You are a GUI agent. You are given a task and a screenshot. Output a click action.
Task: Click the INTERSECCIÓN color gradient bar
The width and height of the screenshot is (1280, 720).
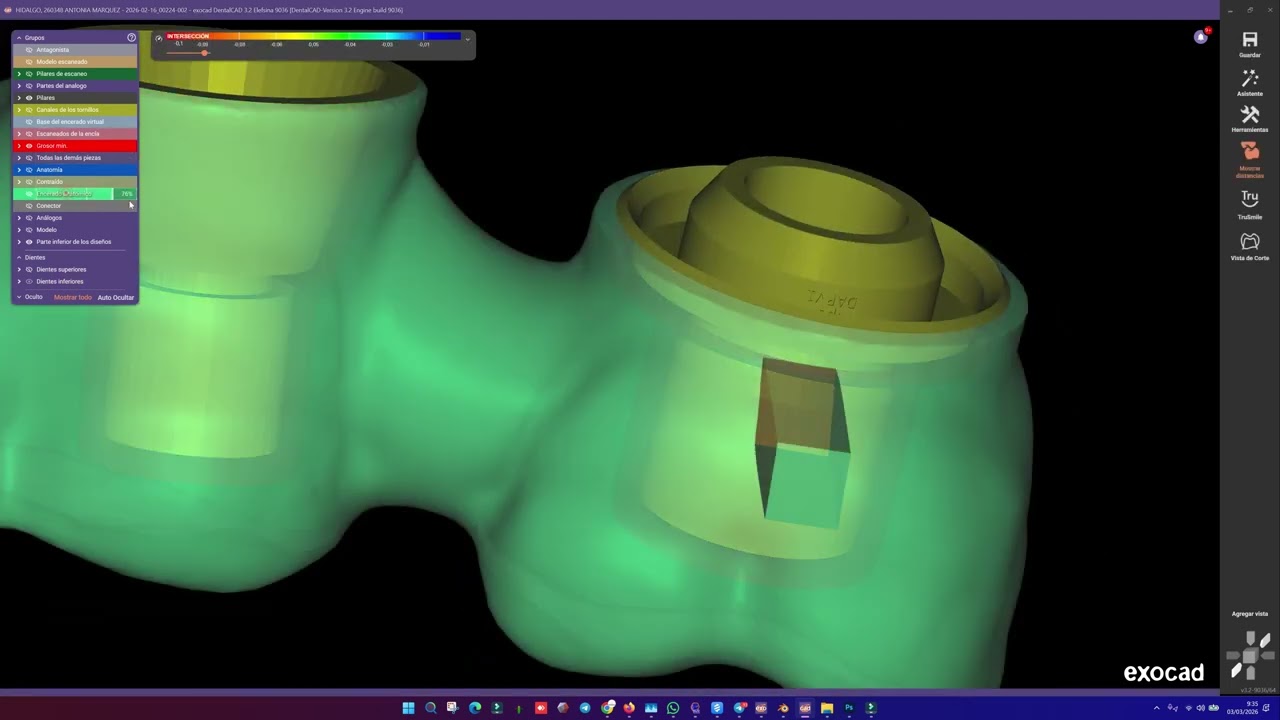click(x=314, y=36)
